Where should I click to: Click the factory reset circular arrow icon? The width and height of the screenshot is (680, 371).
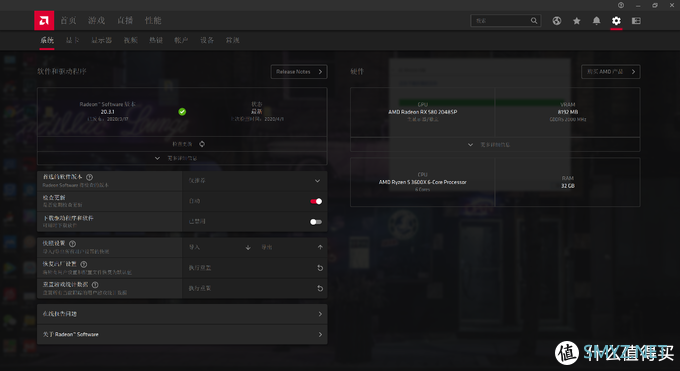[320, 268]
